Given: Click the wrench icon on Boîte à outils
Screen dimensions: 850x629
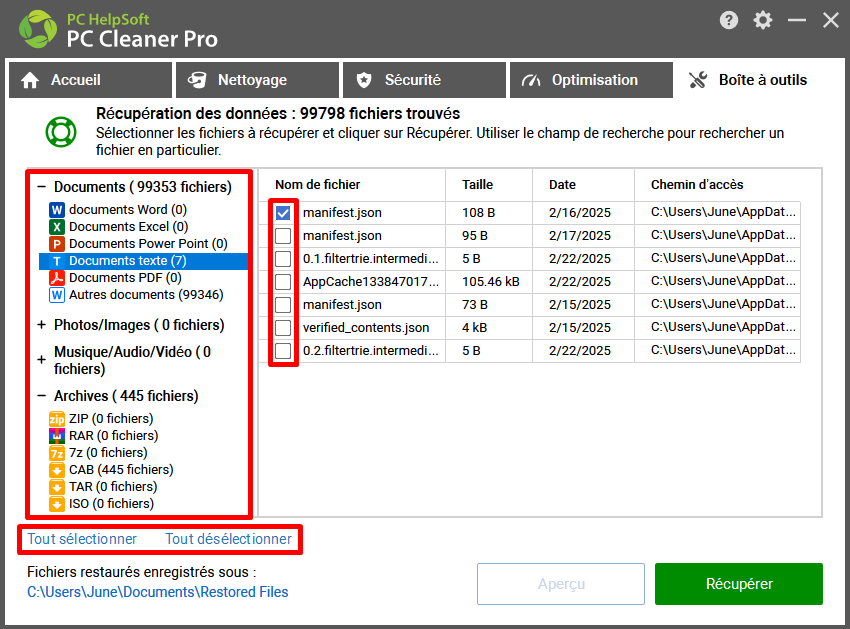Looking at the screenshot, I should pyautogui.click(x=698, y=80).
